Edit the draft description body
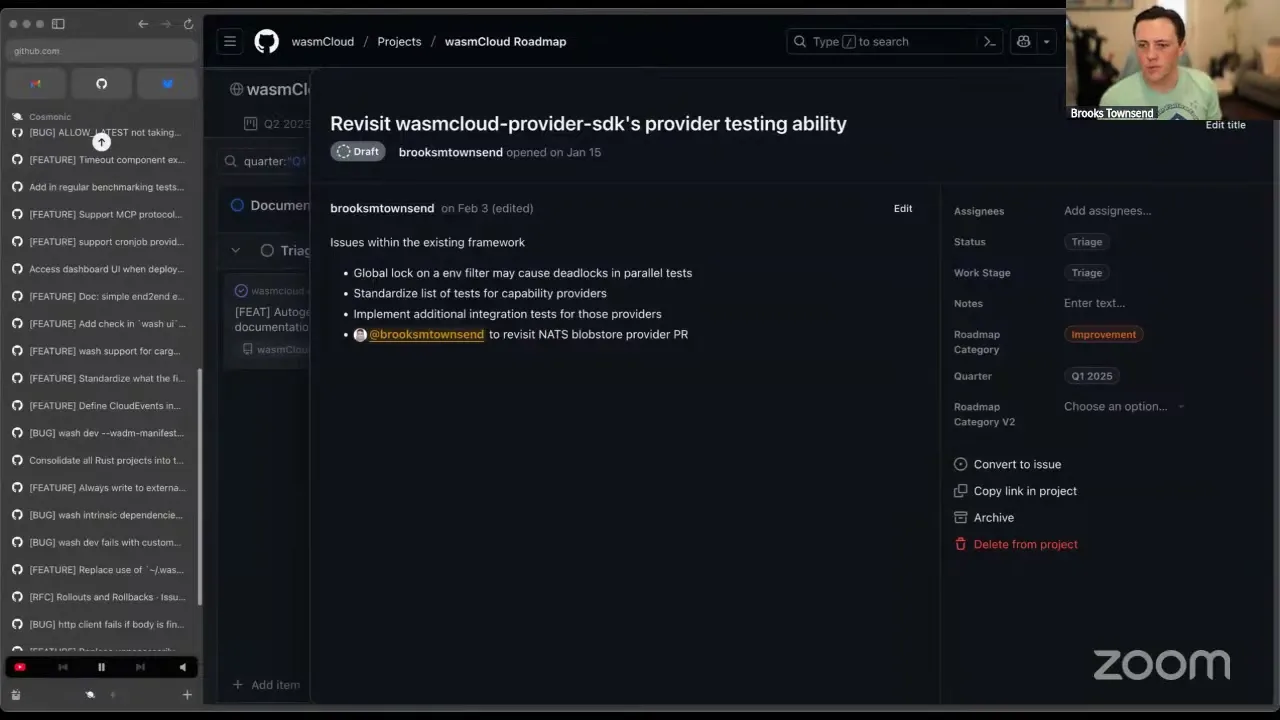Viewport: 1280px width, 720px height. click(903, 209)
